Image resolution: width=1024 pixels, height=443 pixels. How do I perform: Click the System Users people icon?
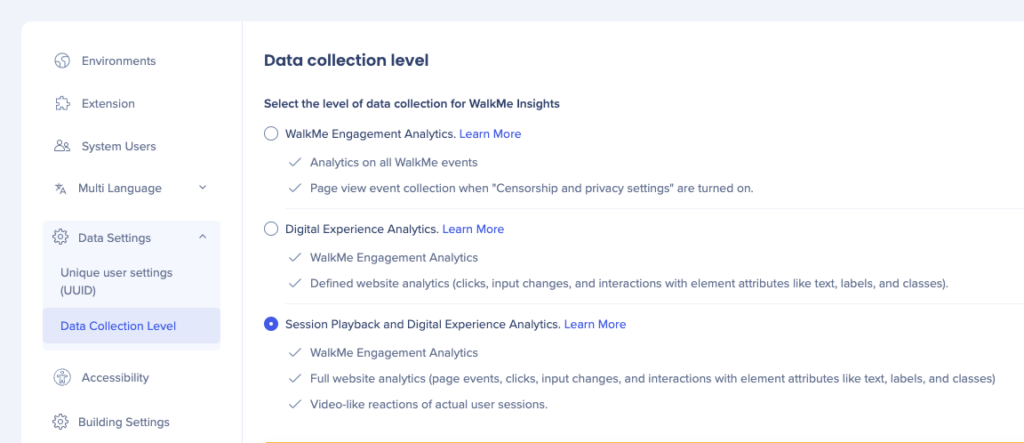click(x=62, y=146)
